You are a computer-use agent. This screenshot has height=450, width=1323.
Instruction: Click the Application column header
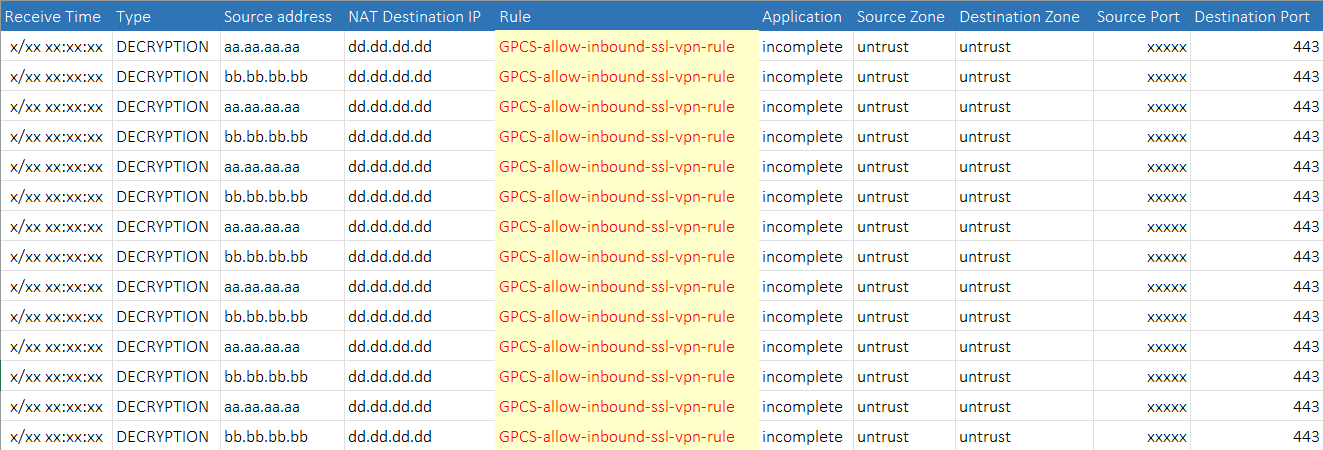point(802,16)
